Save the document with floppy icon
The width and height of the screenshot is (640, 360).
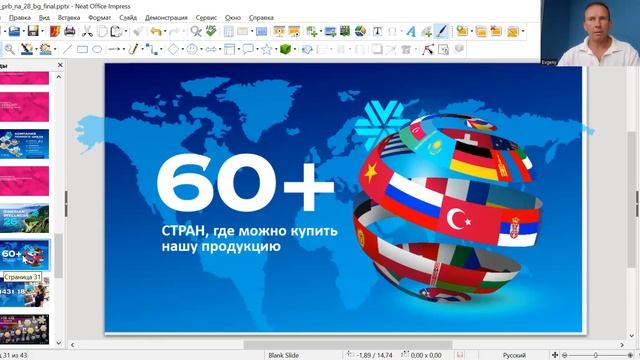pos(33,31)
